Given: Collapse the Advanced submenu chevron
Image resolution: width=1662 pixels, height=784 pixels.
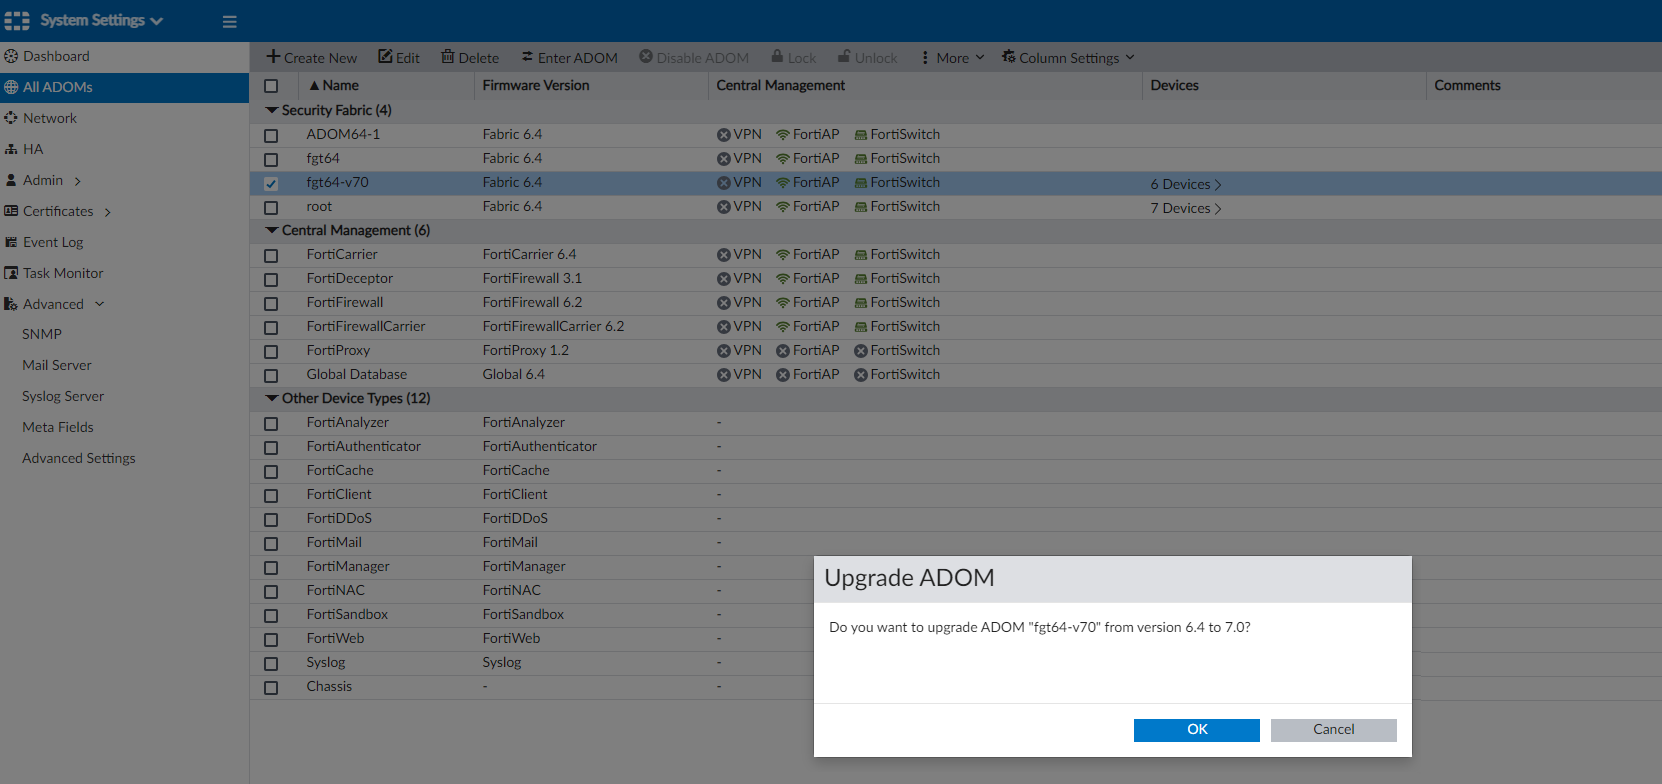Looking at the screenshot, I should pyautogui.click(x=99, y=304).
